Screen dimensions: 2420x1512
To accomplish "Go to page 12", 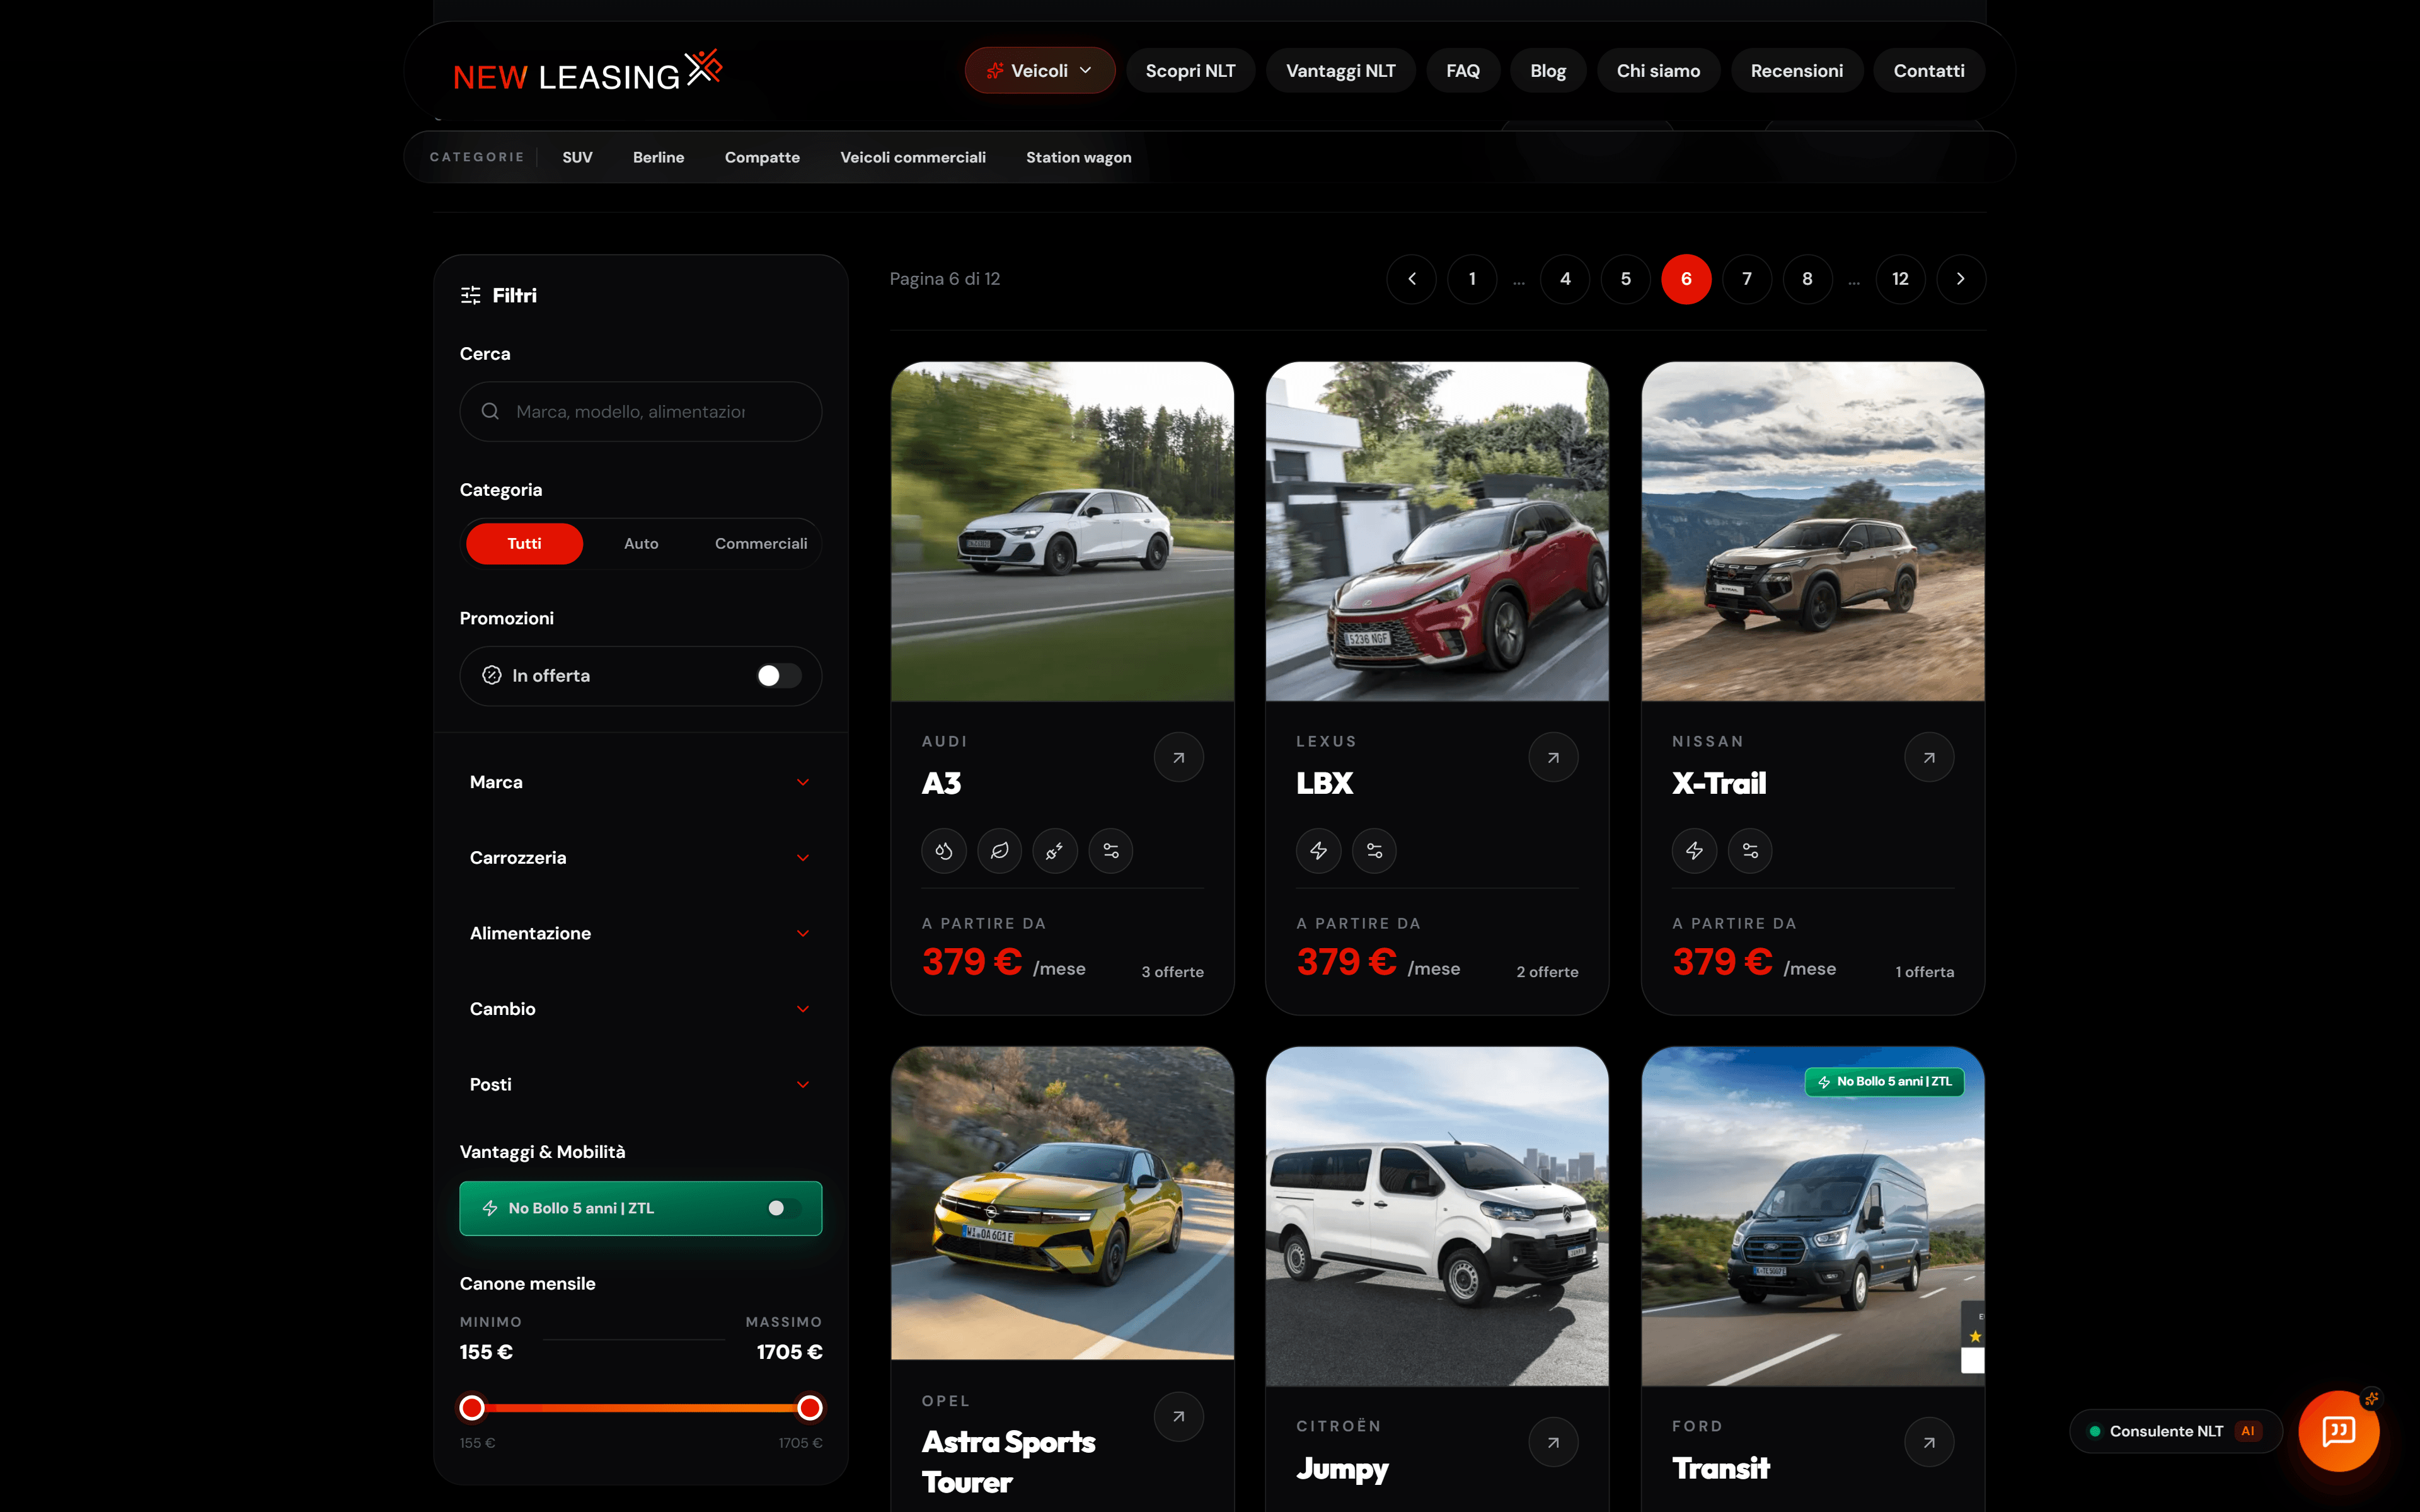I will click(1900, 279).
